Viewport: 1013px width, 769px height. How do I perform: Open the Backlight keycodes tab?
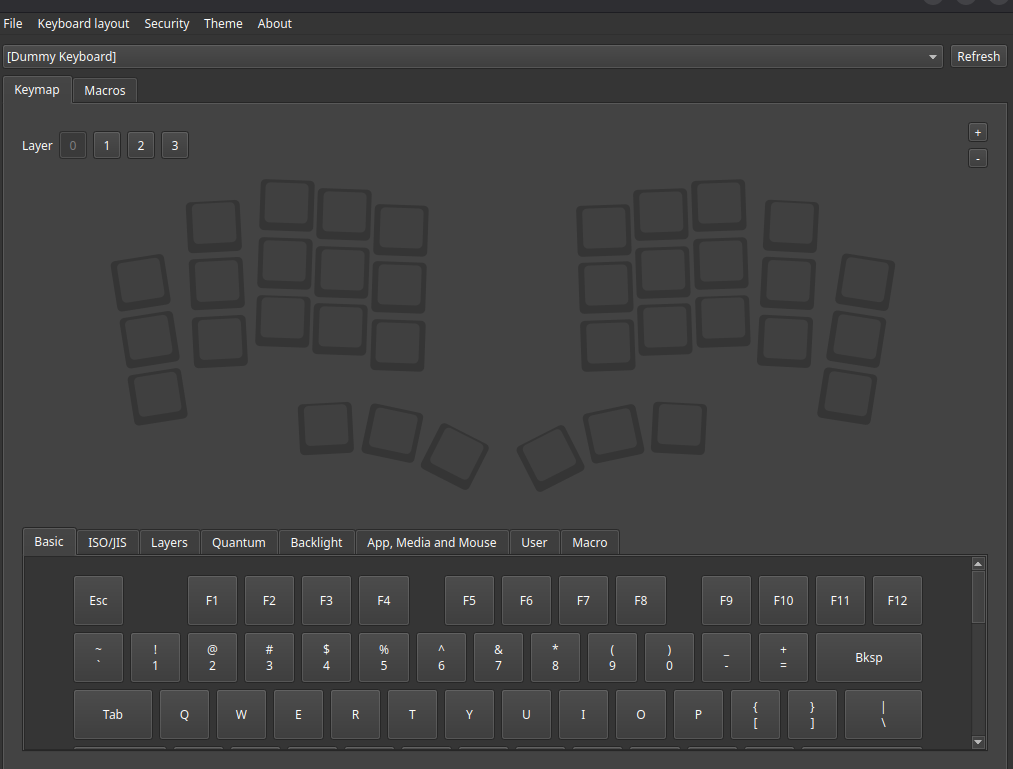(316, 542)
